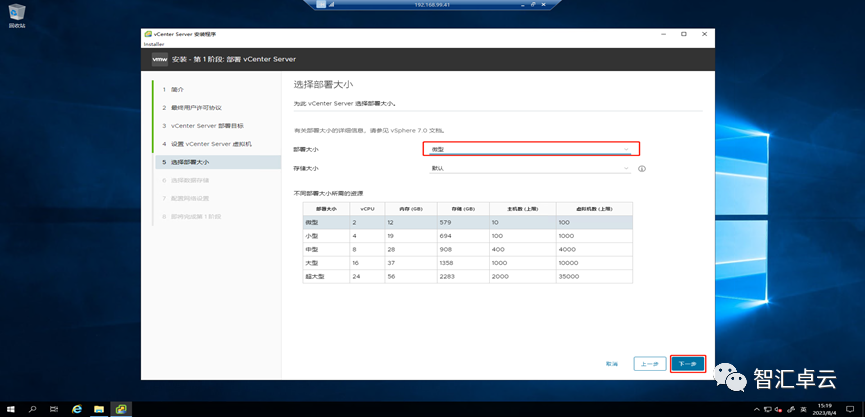Screen dimensions: 865x417
Task: Go to step 4 设置 vCenter Server 虚拟机
Action: coord(207,144)
